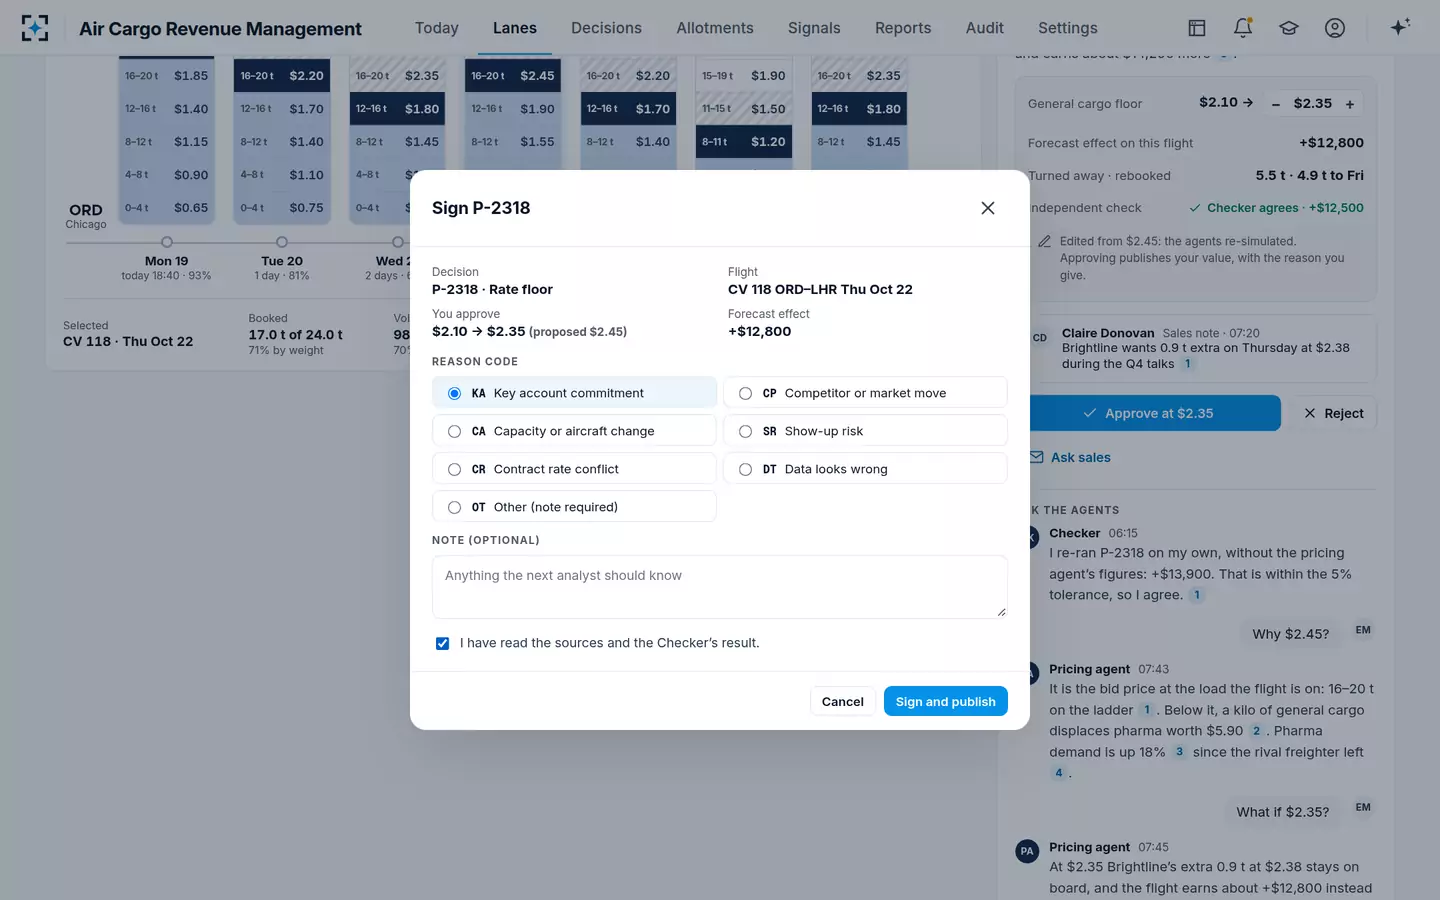Close the Sign P-2318 dialog
This screenshot has width=1440, height=900.
[988, 208]
